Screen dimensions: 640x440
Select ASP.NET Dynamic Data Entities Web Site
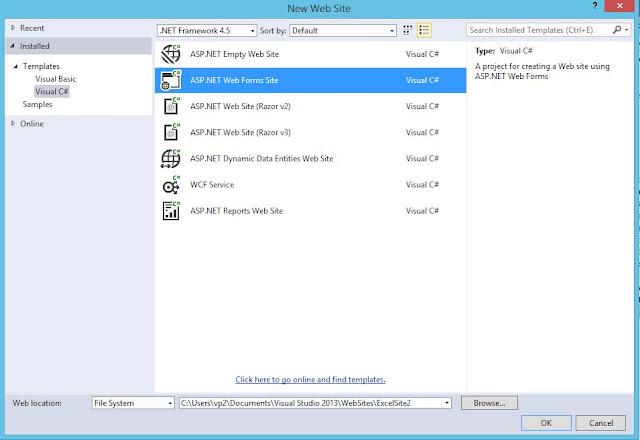[310, 158]
